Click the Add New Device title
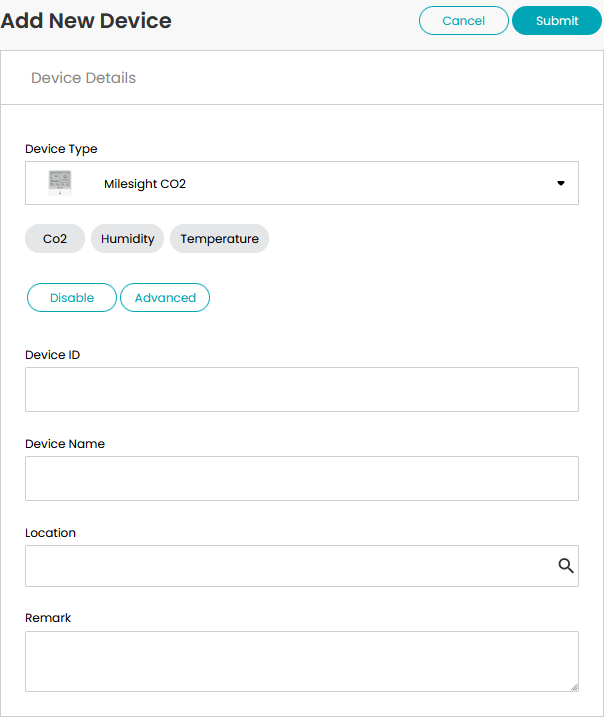 (x=86, y=21)
